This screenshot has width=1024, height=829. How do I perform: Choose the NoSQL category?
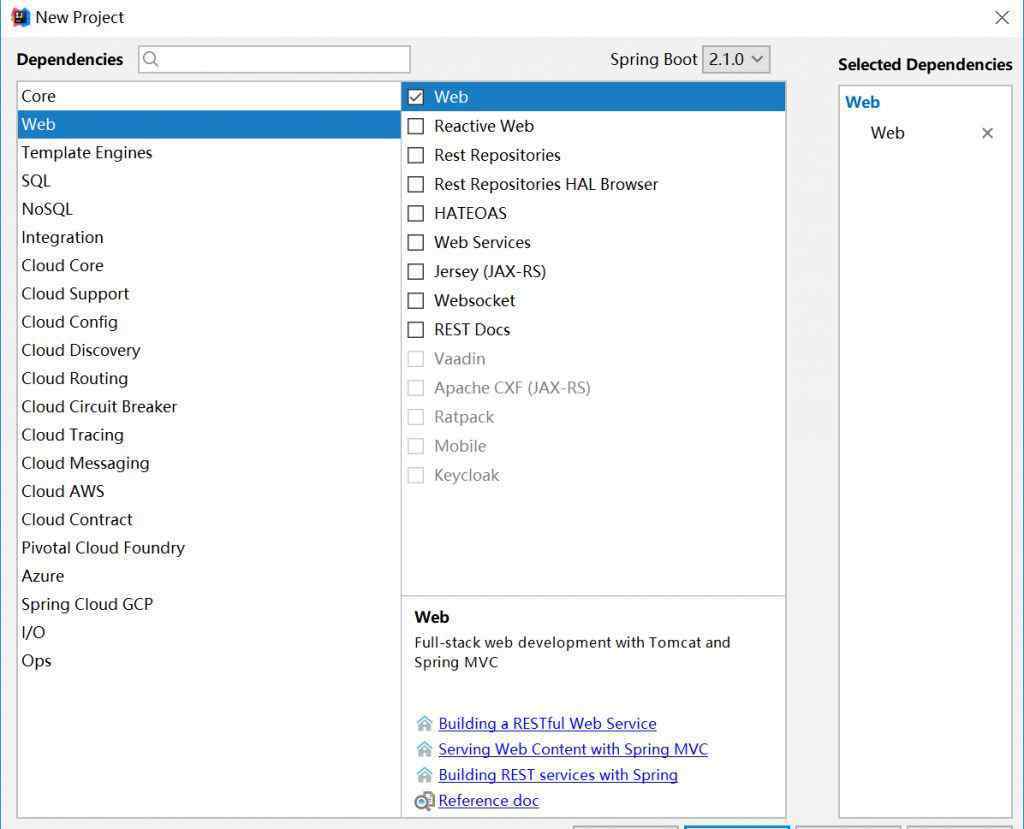[x=209, y=209]
